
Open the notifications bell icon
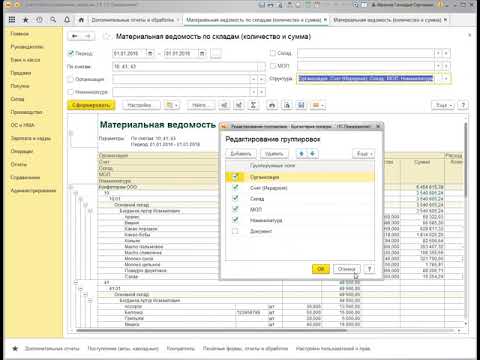pos(67,20)
